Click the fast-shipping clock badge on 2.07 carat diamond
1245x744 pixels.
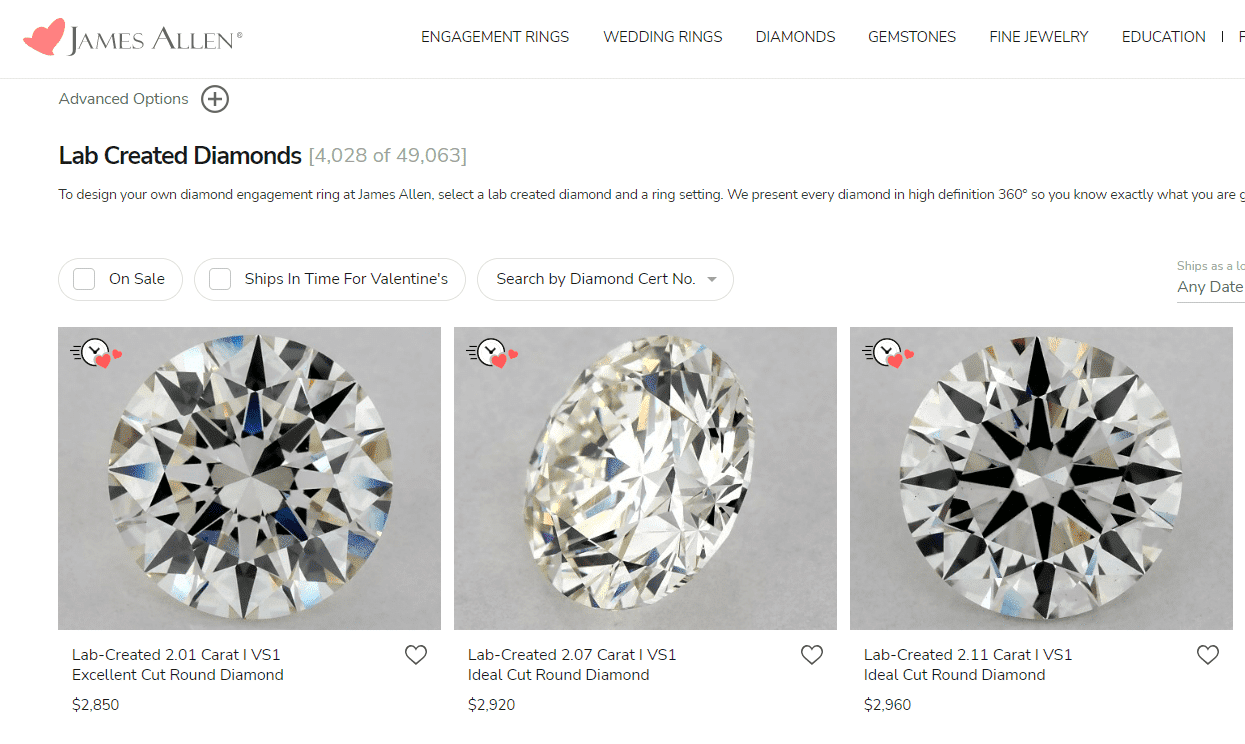tap(487, 353)
